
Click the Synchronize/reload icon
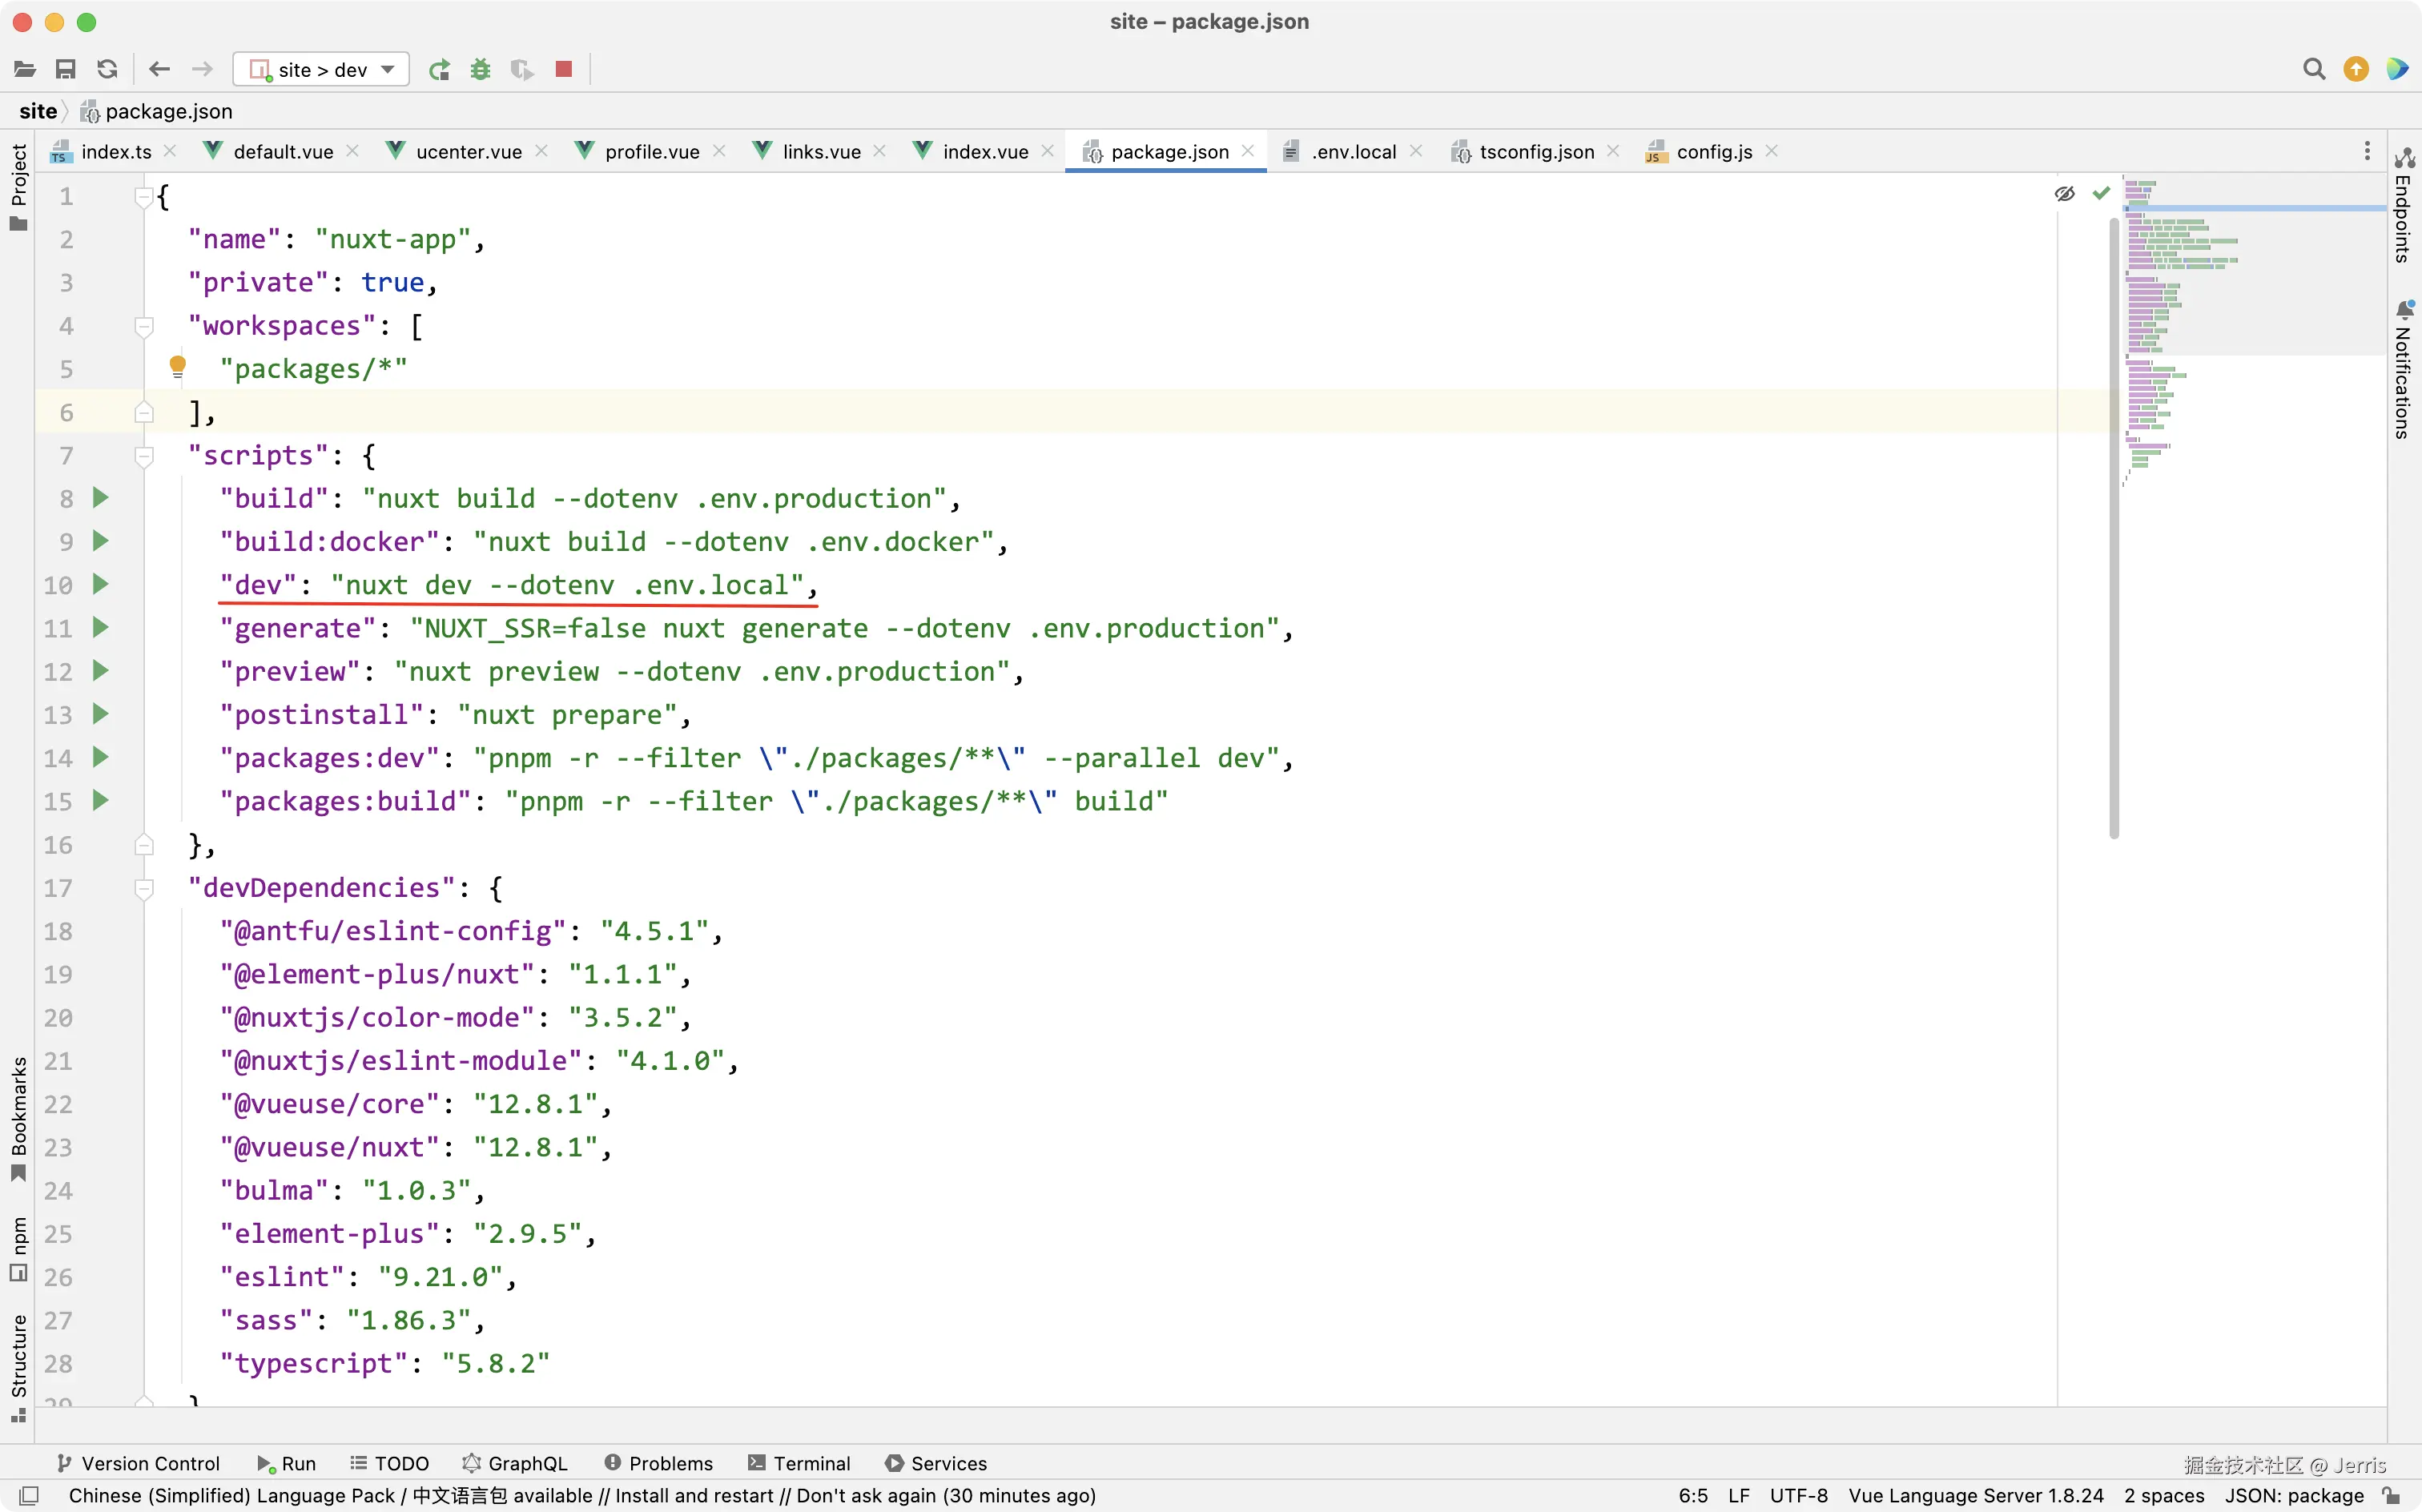pos(107,69)
